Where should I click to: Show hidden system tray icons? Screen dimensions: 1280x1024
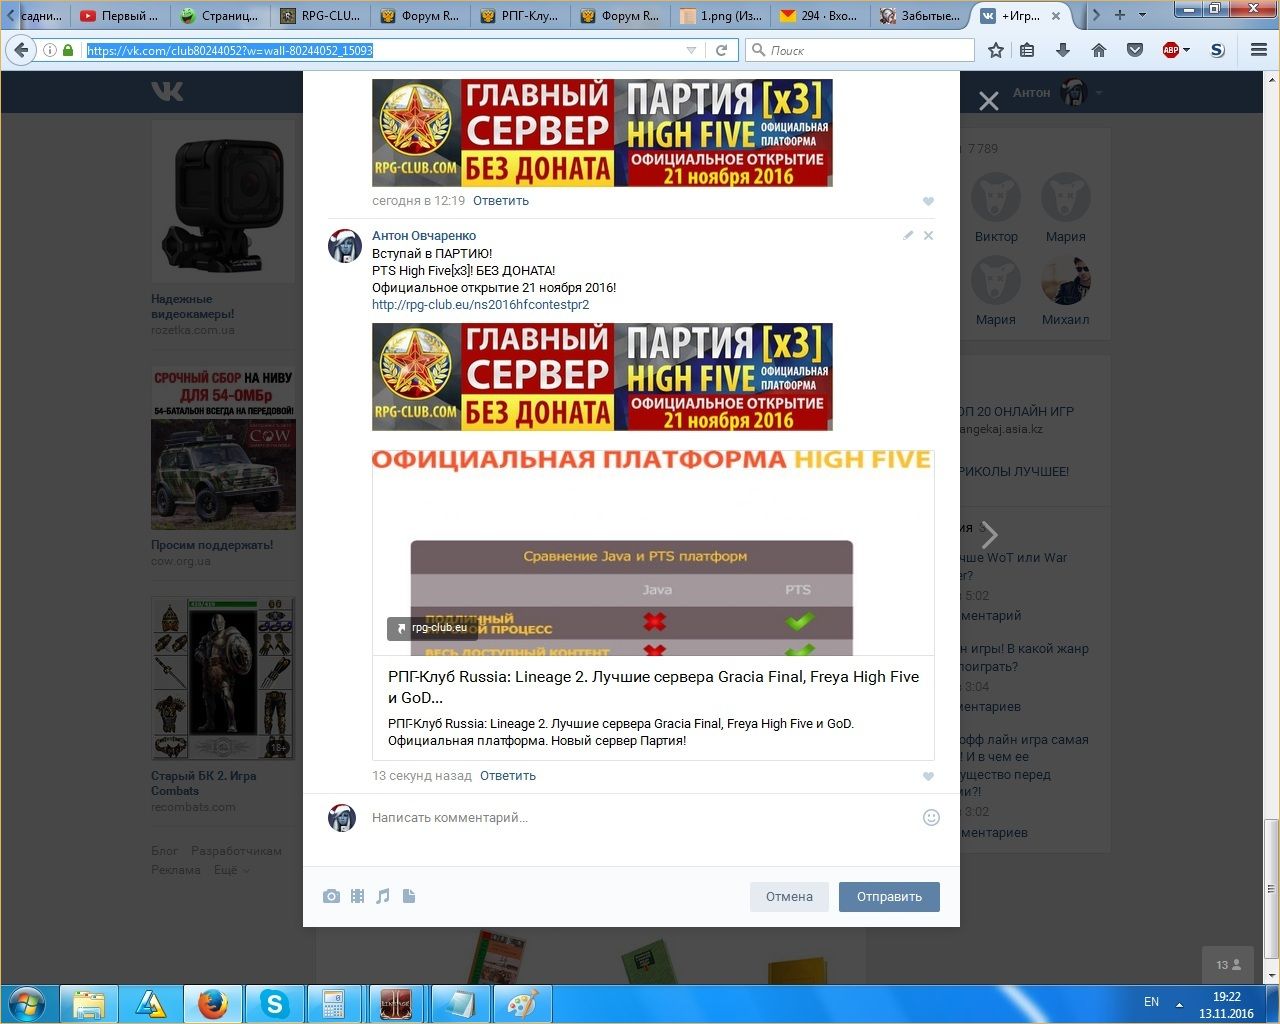tap(1179, 1004)
